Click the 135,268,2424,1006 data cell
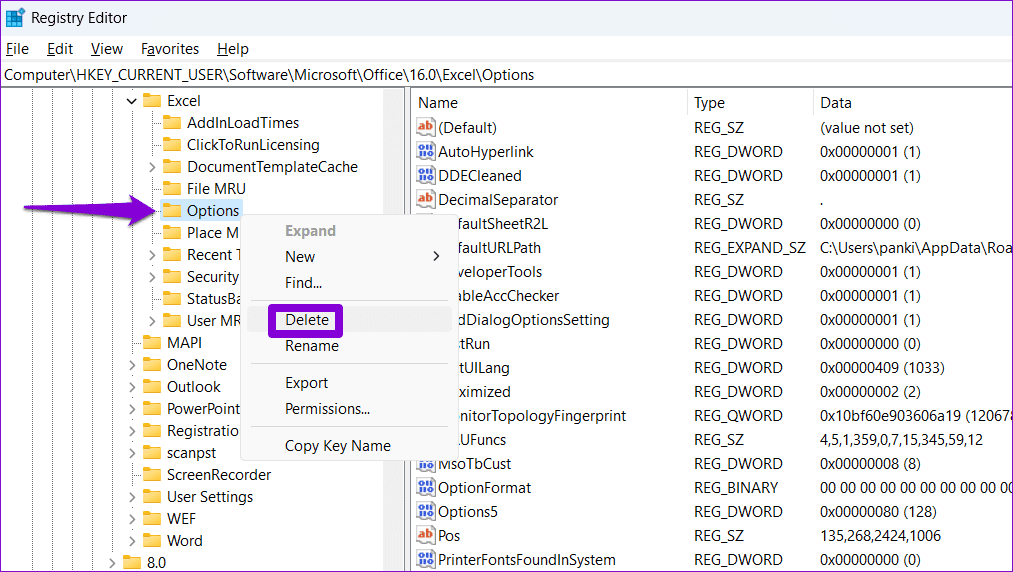The width and height of the screenshot is (1013, 572). tap(880, 536)
